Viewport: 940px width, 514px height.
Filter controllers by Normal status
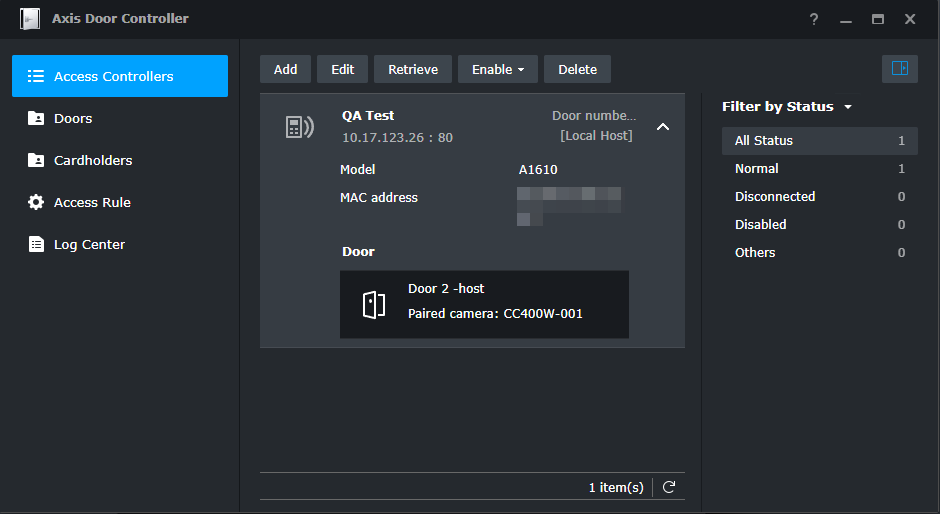[820, 169]
